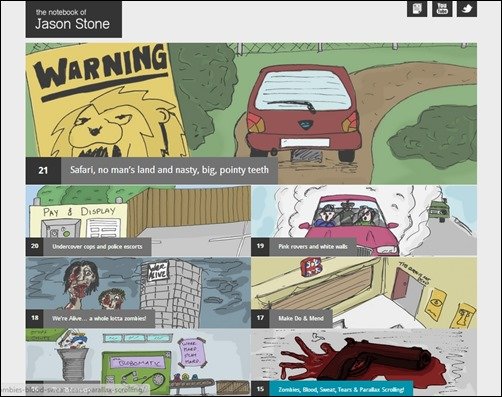Image resolution: width=502 pixels, height=397 pixels.
Task: Open the blog/notebook icon in header
Action: pyautogui.click(x=417, y=9)
